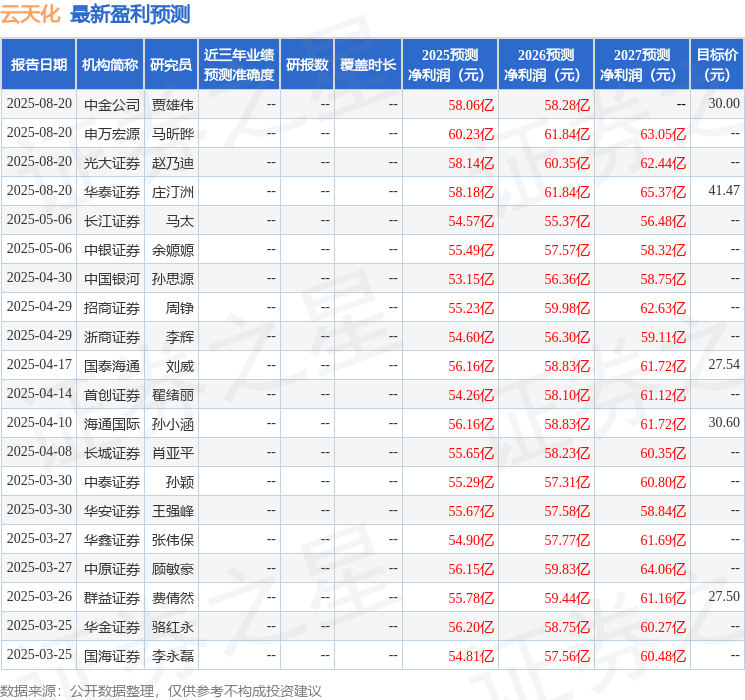Select analyst 贾雄伟
This screenshot has width=745, height=700.
click(x=173, y=105)
